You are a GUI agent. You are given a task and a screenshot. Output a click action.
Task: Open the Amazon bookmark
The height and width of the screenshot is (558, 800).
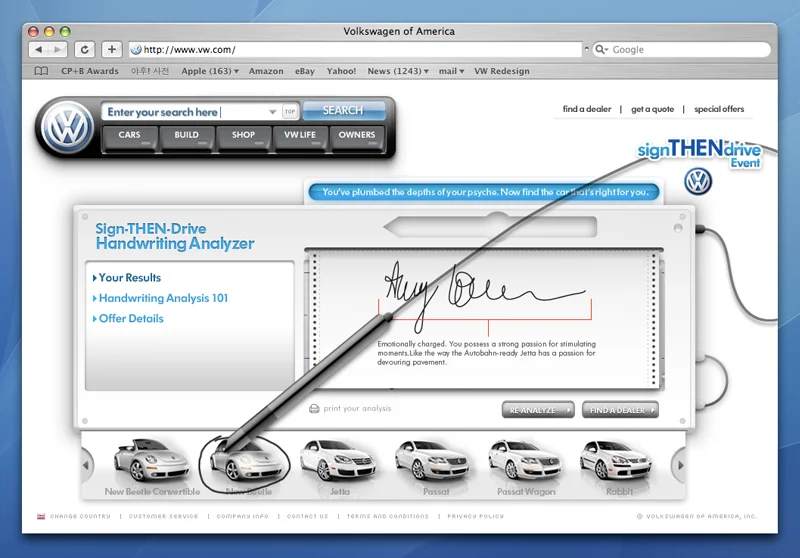tap(266, 71)
